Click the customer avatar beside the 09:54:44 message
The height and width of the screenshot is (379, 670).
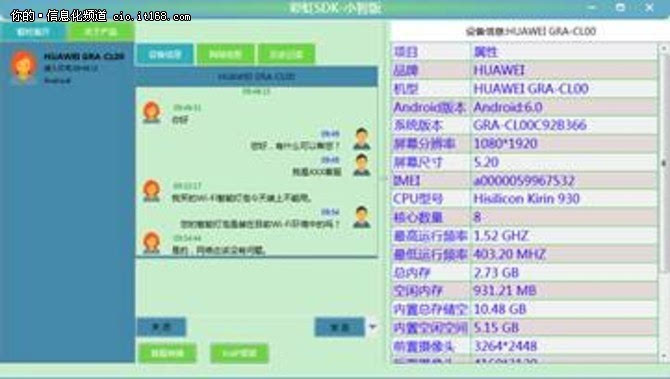pos(152,243)
